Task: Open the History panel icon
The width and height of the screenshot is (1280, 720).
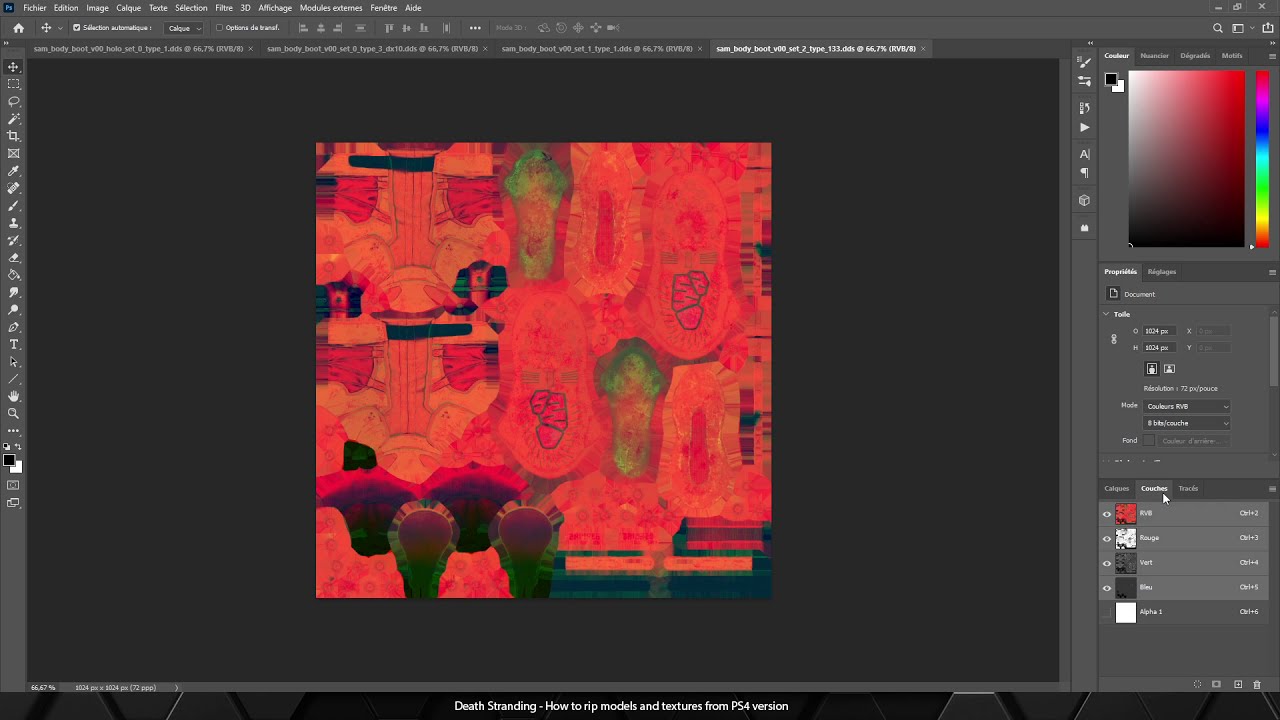Action: pos(1084,107)
